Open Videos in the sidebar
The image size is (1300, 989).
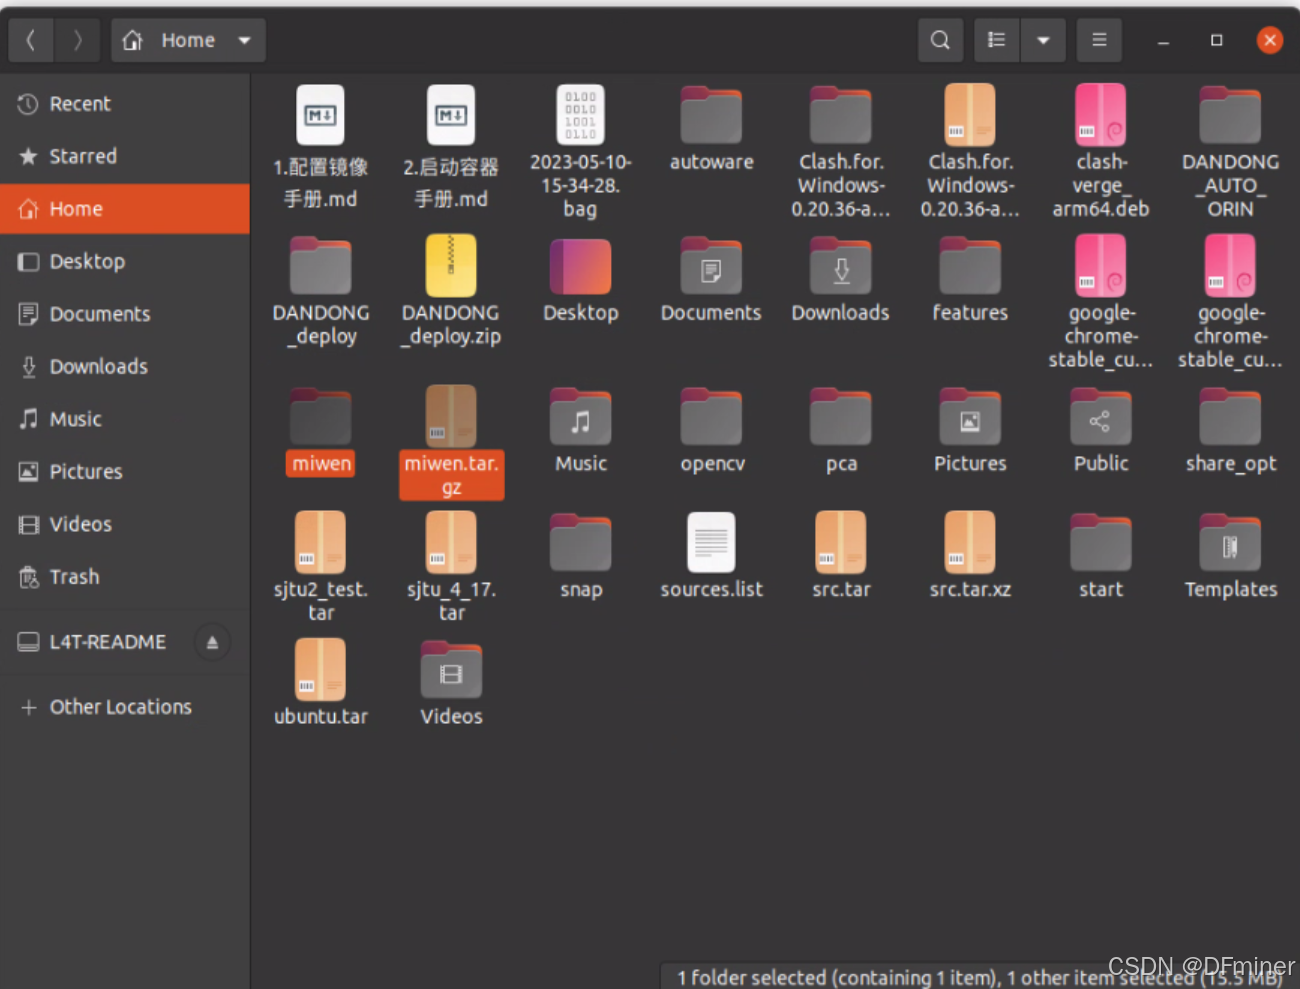click(125, 524)
